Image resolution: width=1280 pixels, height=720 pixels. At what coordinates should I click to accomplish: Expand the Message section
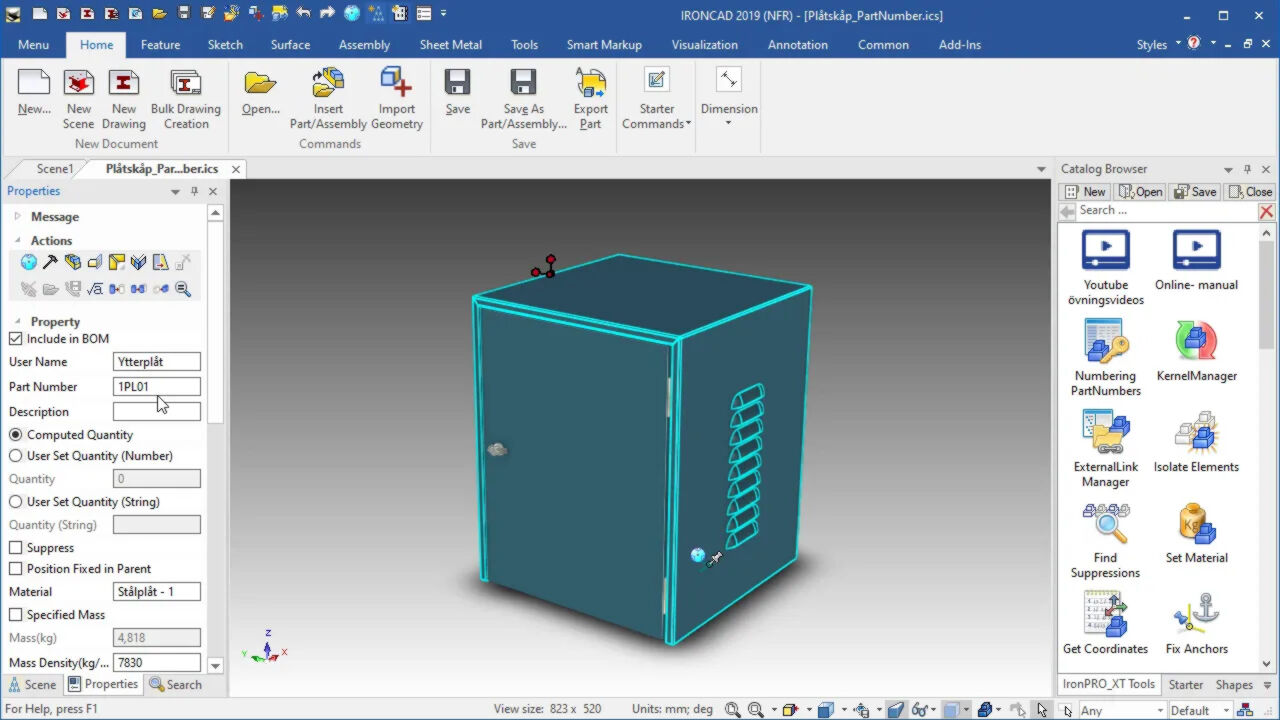coord(17,217)
